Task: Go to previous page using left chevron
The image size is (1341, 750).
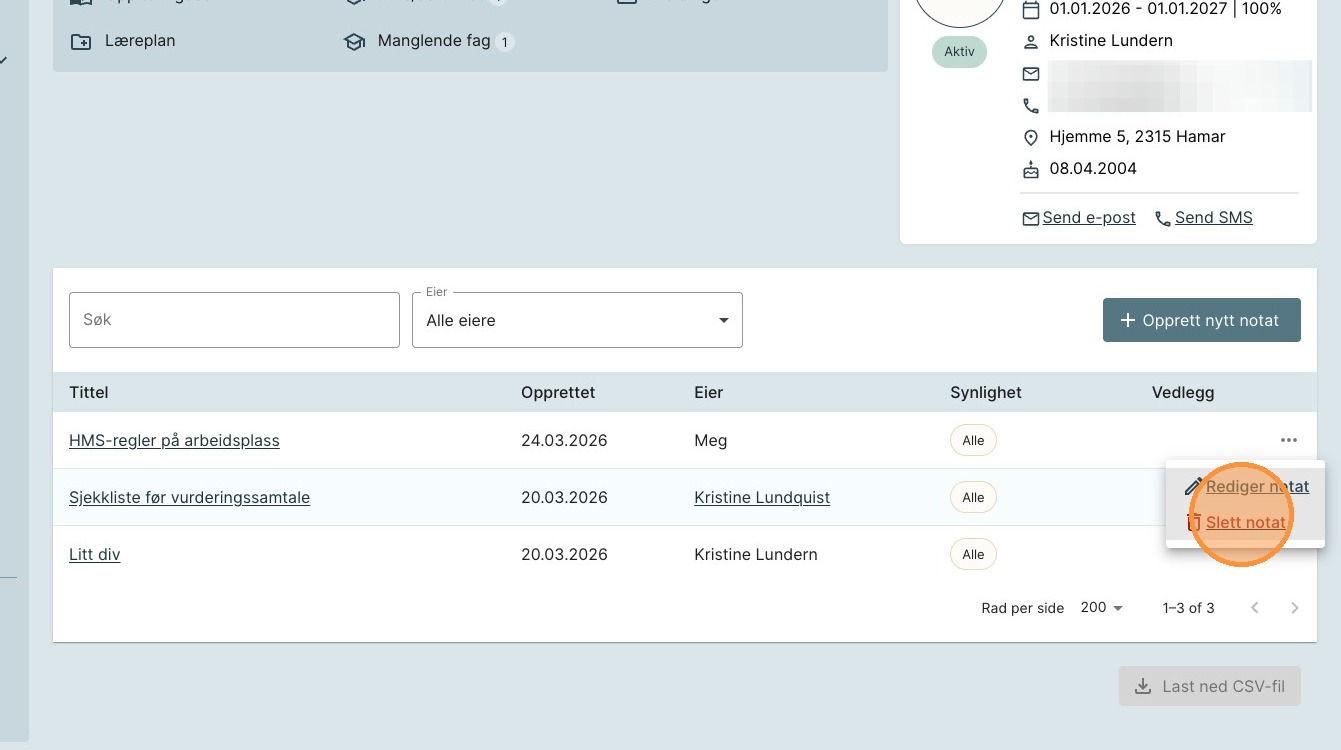Action: (x=1255, y=608)
